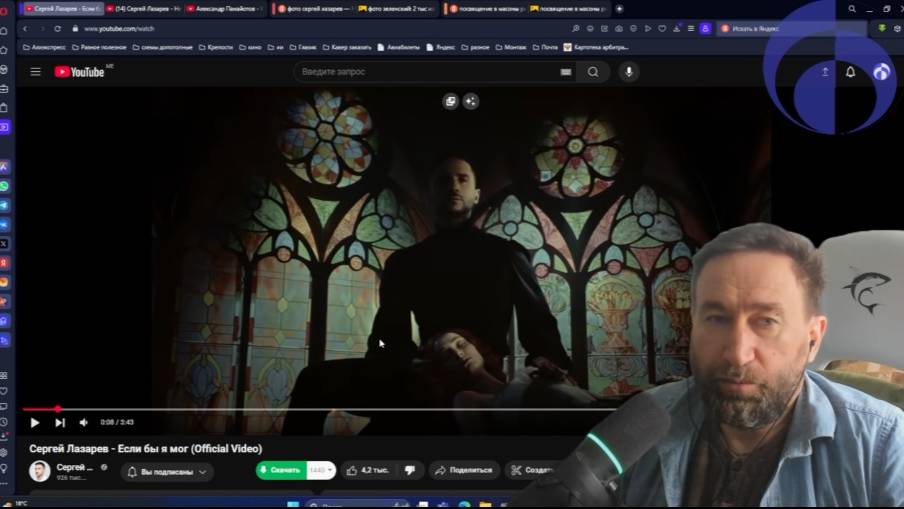Go to YouTube home via the logo
The image size is (904, 509).
(x=80, y=72)
